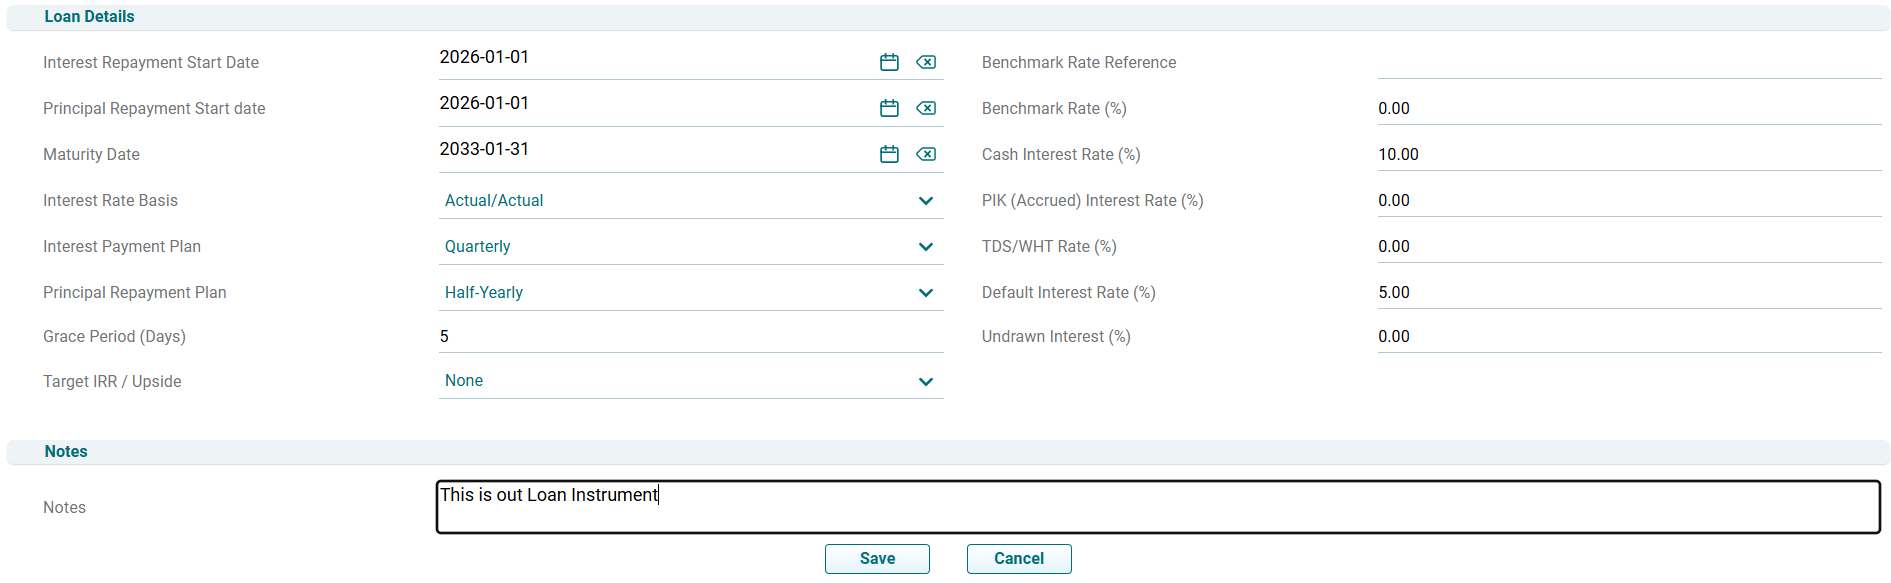
Task: Expand Target IRR / Upside dropdown
Action: pyautogui.click(x=925, y=382)
